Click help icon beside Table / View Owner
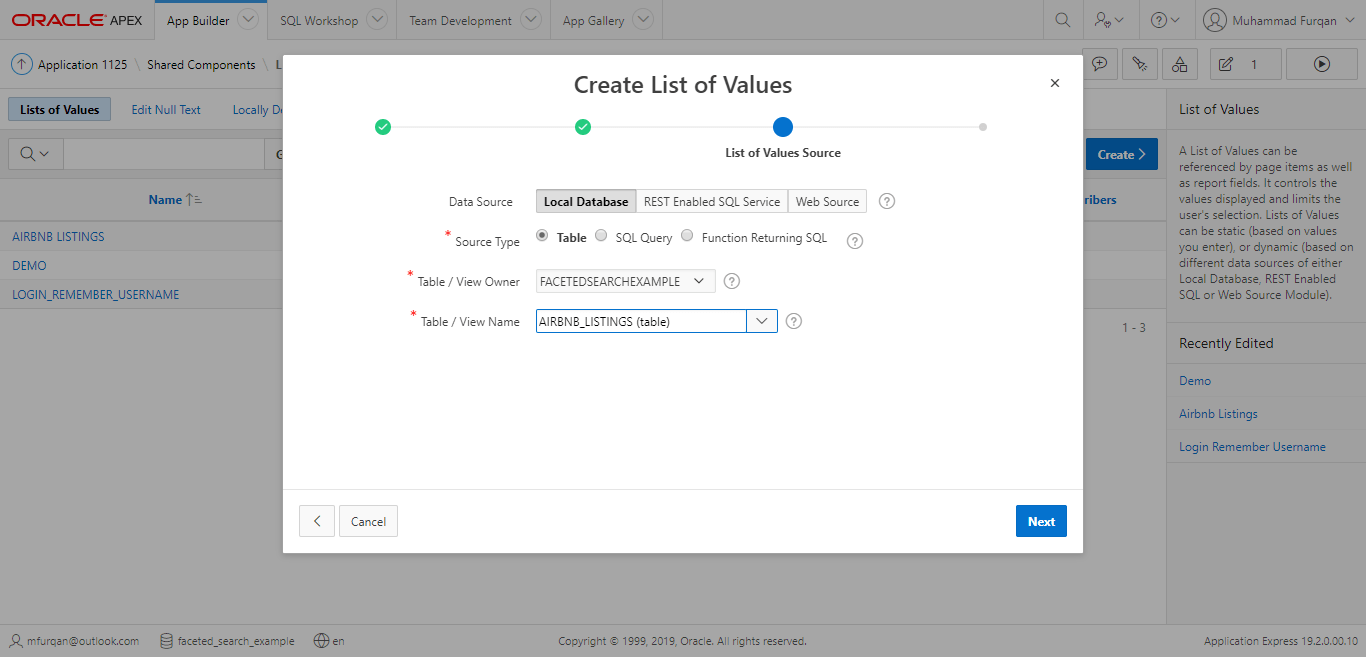Screen dimensions: 1366x657 pyautogui.click(x=732, y=281)
